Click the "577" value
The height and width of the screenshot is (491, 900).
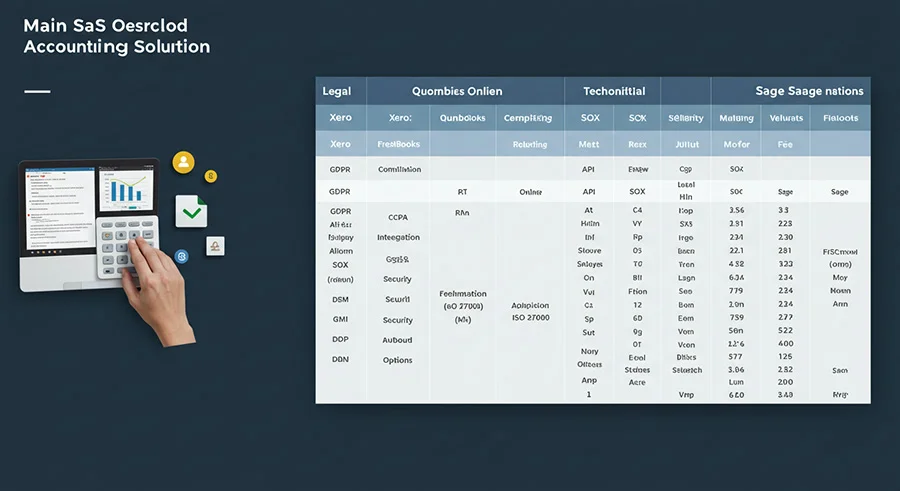[735, 357]
